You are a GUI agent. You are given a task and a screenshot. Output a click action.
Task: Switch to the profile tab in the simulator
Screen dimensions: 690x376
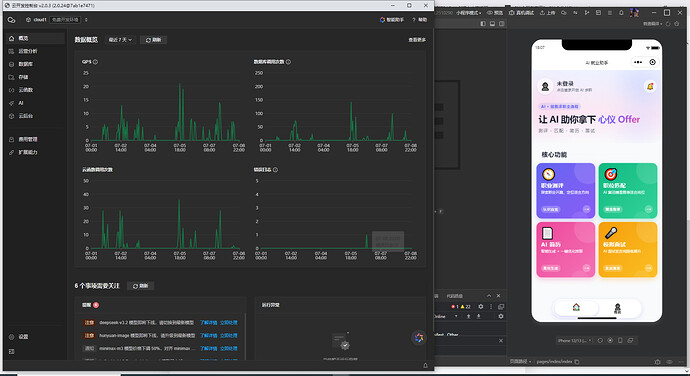pyautogui.click(x=617, y=308)
